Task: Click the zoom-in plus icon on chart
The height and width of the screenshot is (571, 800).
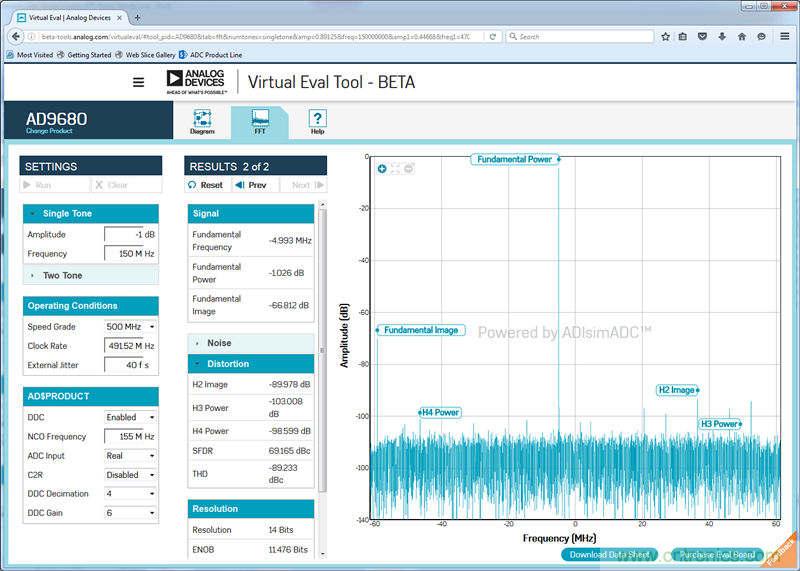Action: 382,169
